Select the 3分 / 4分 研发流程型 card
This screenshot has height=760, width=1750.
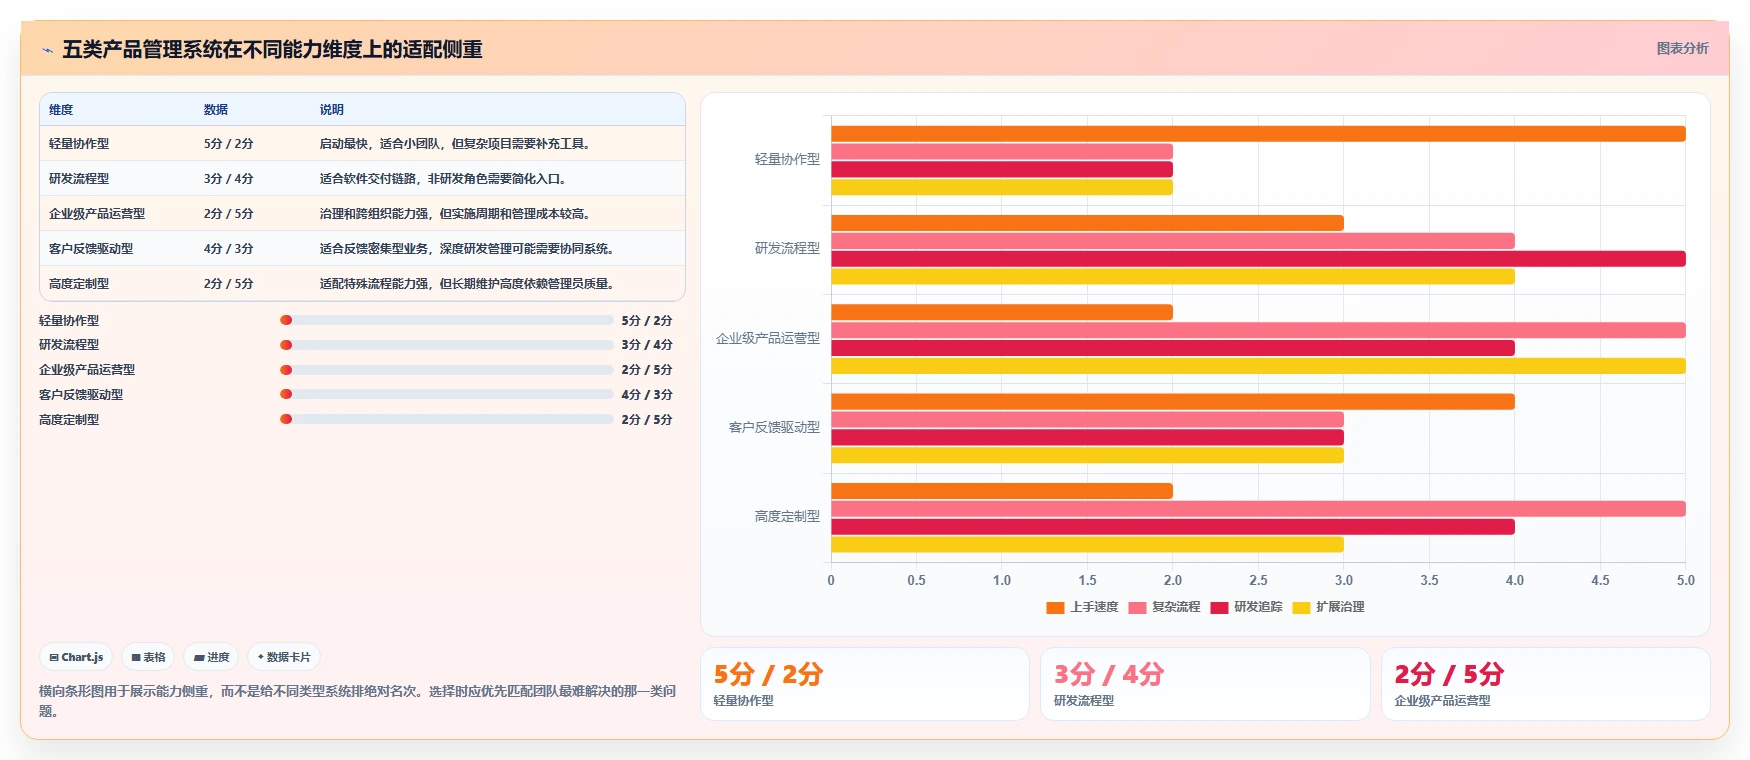click(x=1205, y=684)
